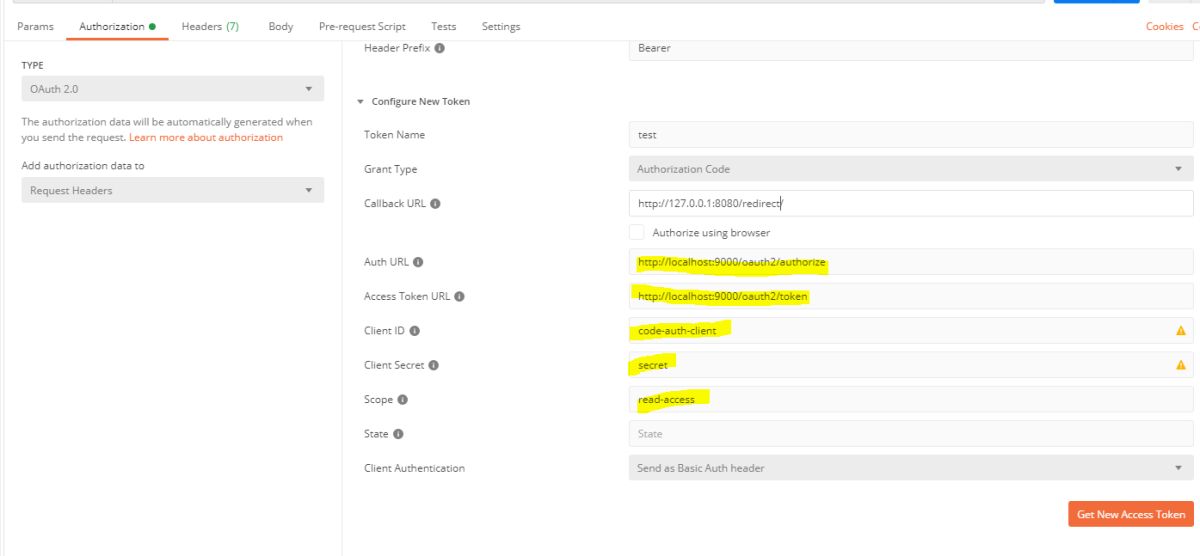Click the State info icon
Viewport: 1200px width, 556px height.
pos(398,434)
